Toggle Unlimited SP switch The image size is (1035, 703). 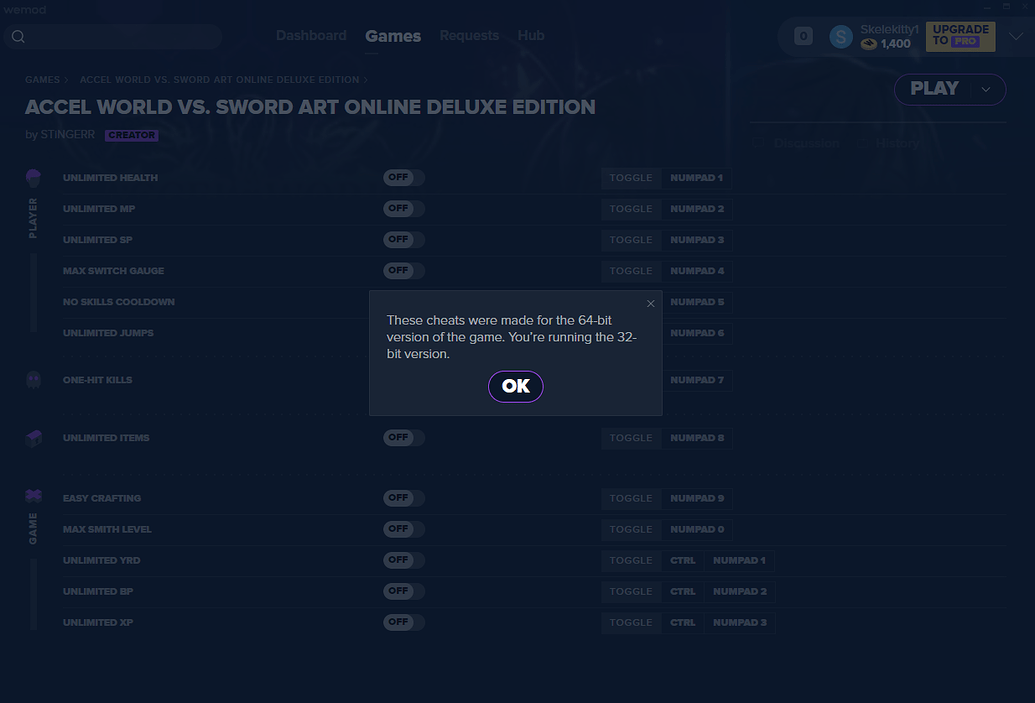click(403, 240)
